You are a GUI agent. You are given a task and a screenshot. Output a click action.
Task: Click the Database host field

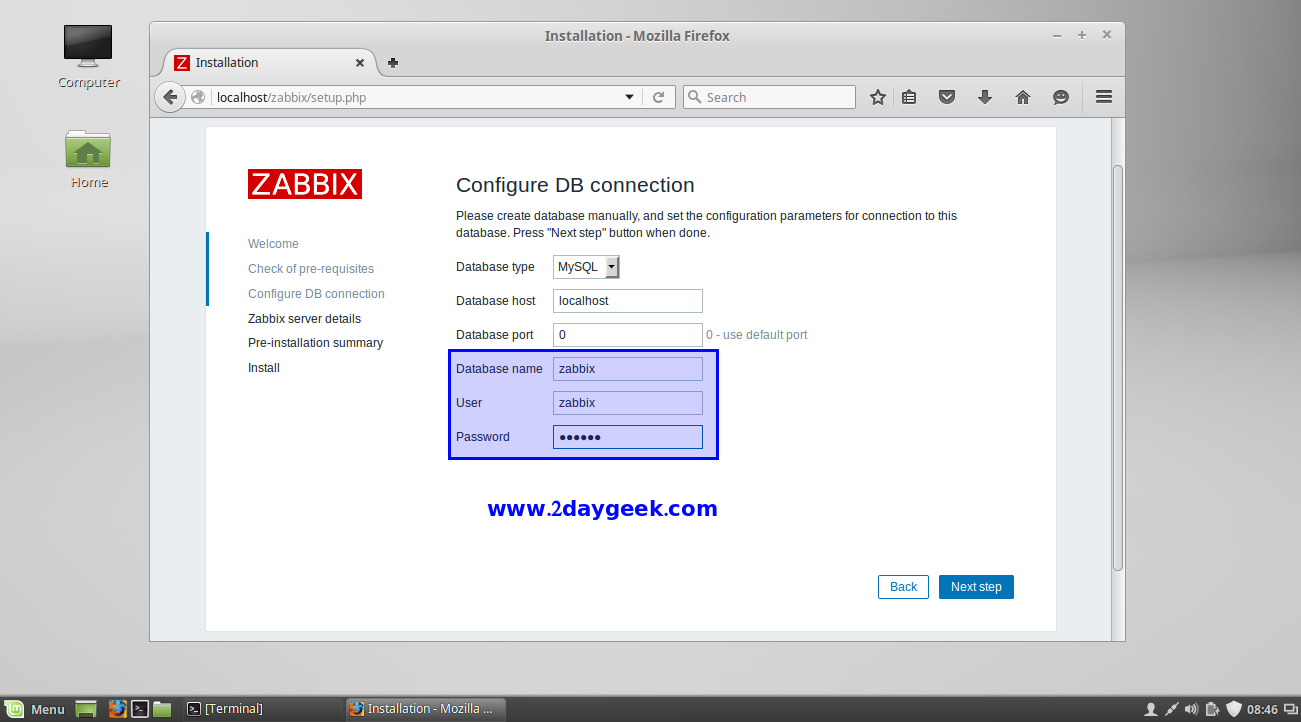[628, 301]
